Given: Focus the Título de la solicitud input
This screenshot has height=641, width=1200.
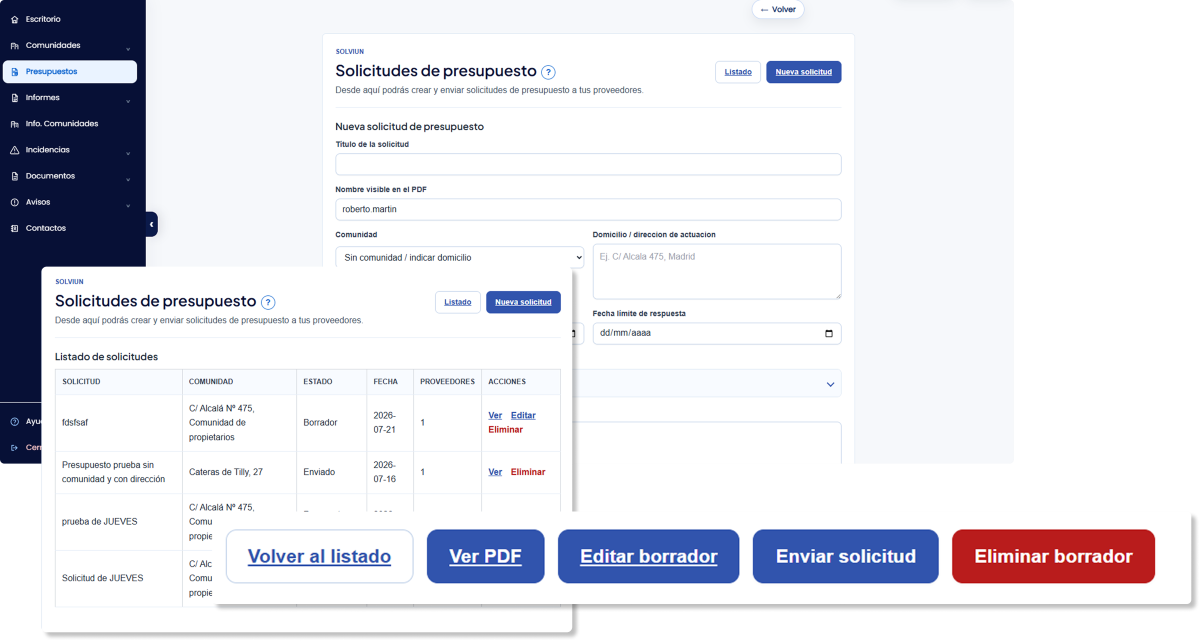Looking at the screenshot, I should [588, 164].
